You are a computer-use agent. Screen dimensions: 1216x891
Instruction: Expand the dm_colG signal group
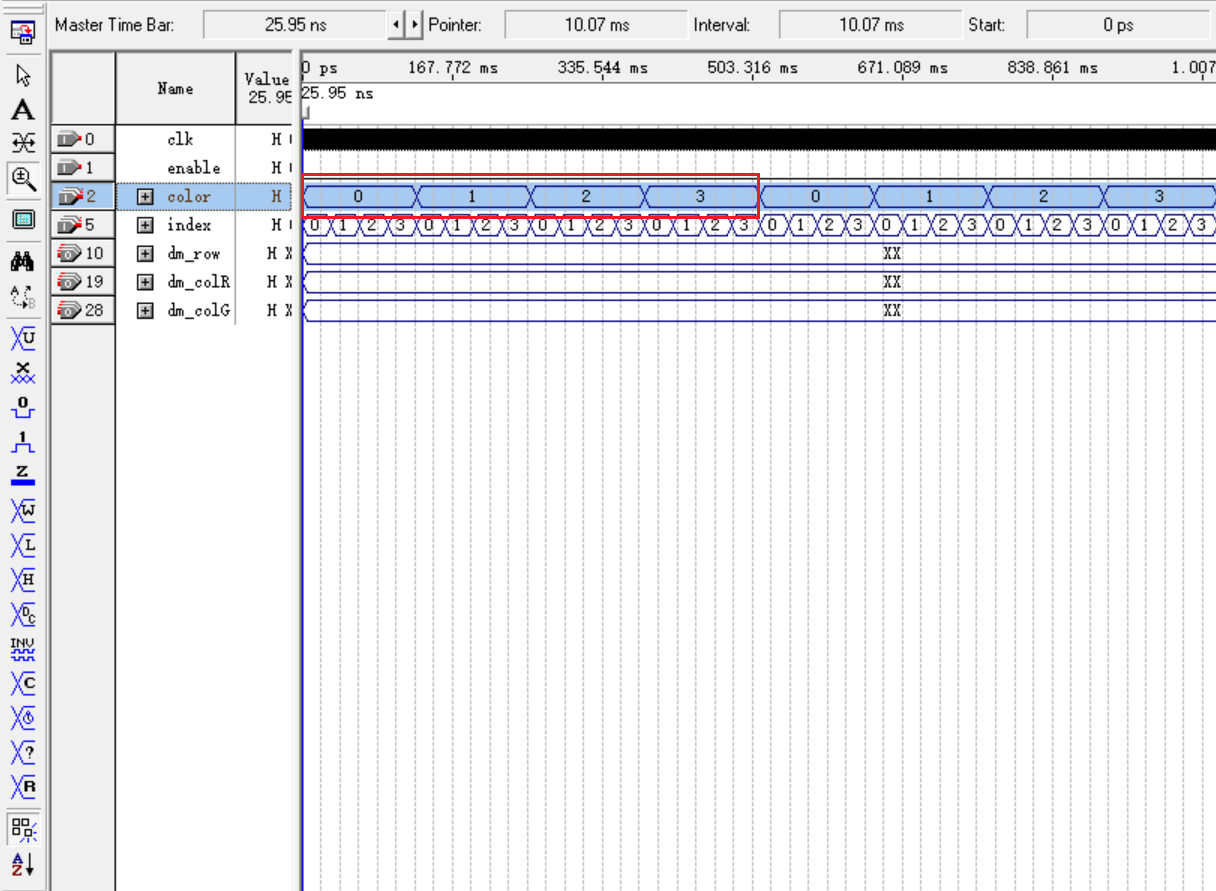(146, 311)
